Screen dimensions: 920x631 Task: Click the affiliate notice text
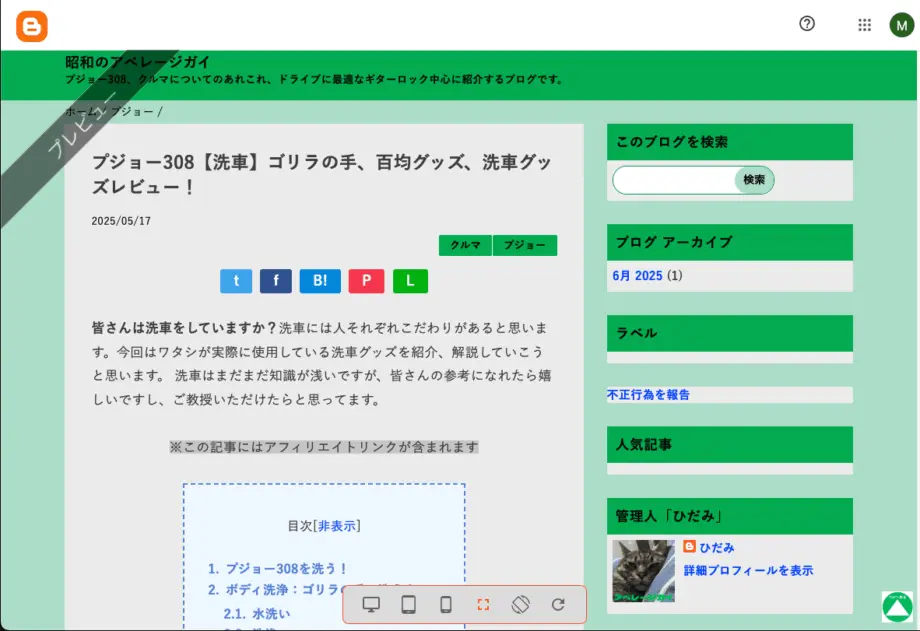click(324, 447)
